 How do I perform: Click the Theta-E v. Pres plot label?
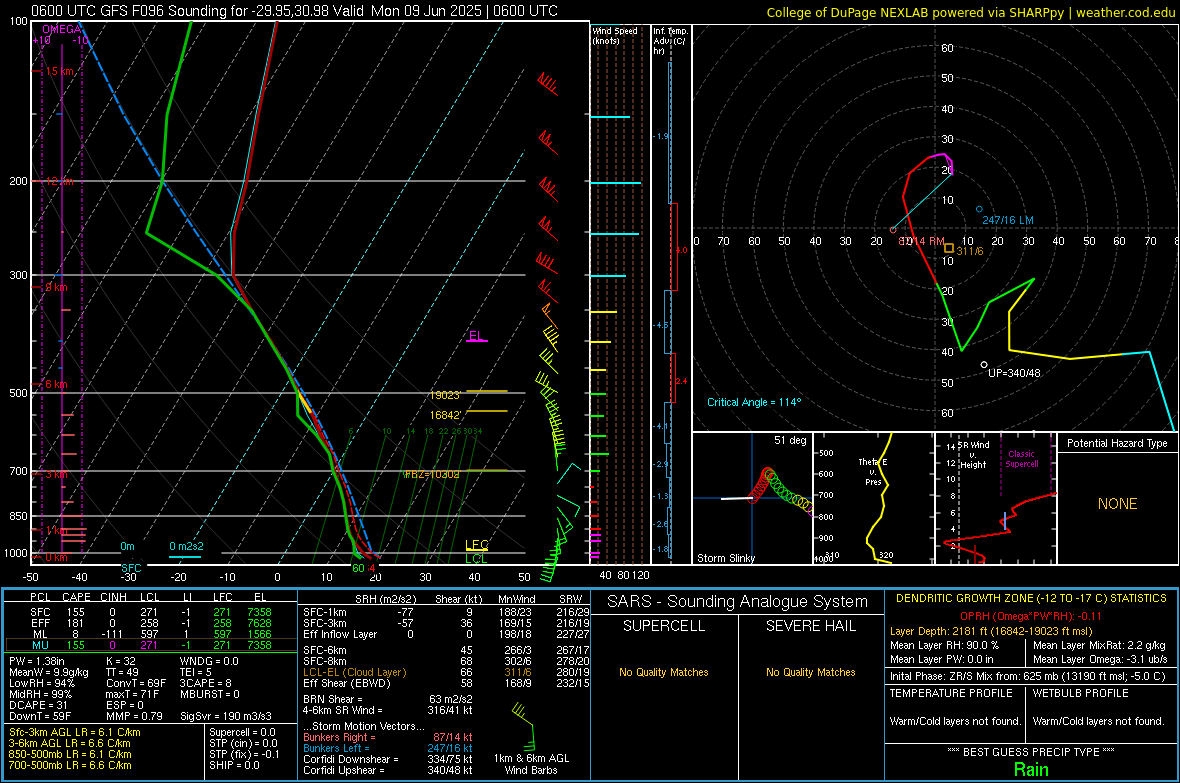(x=873, y=471)
